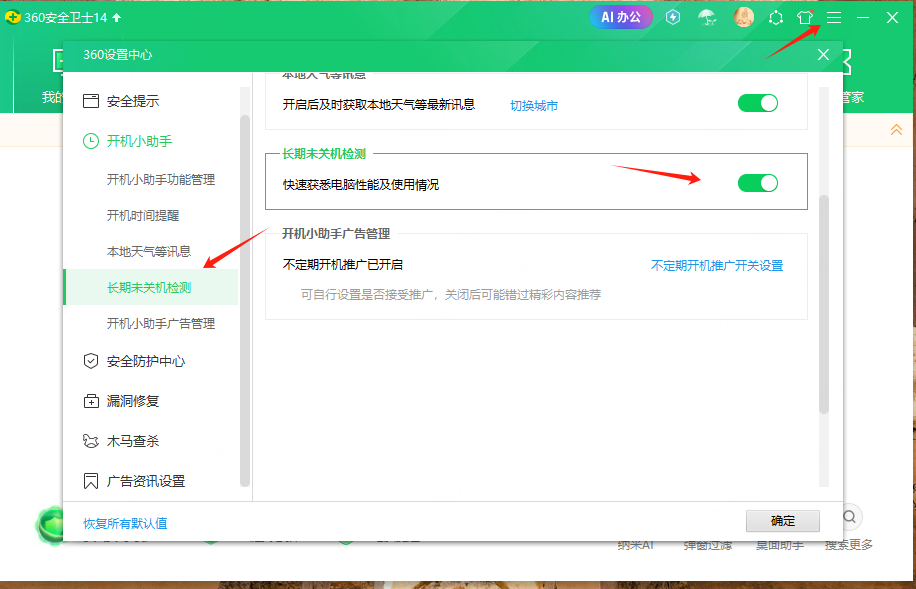The image size is (916, 589).
Task: Click the 恢复所有默认值 link
Action: (125, 523)
